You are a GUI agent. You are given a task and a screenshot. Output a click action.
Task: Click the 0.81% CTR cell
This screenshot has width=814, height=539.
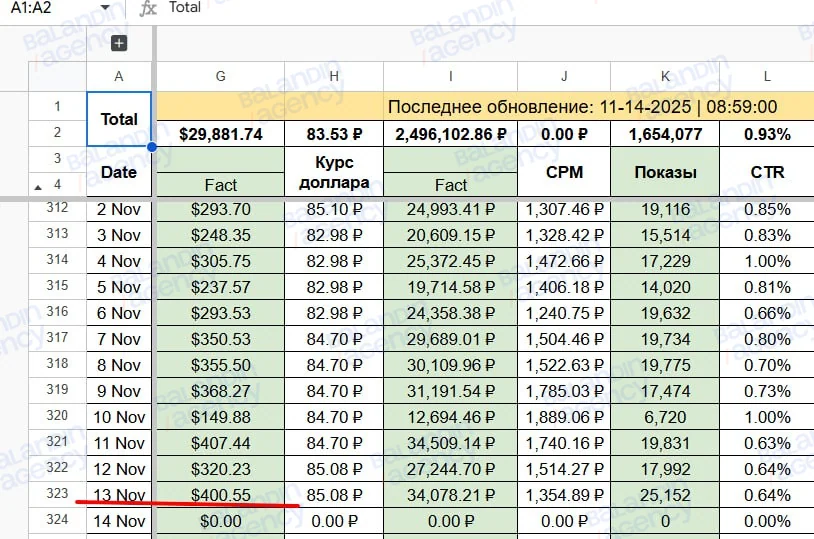767,287
